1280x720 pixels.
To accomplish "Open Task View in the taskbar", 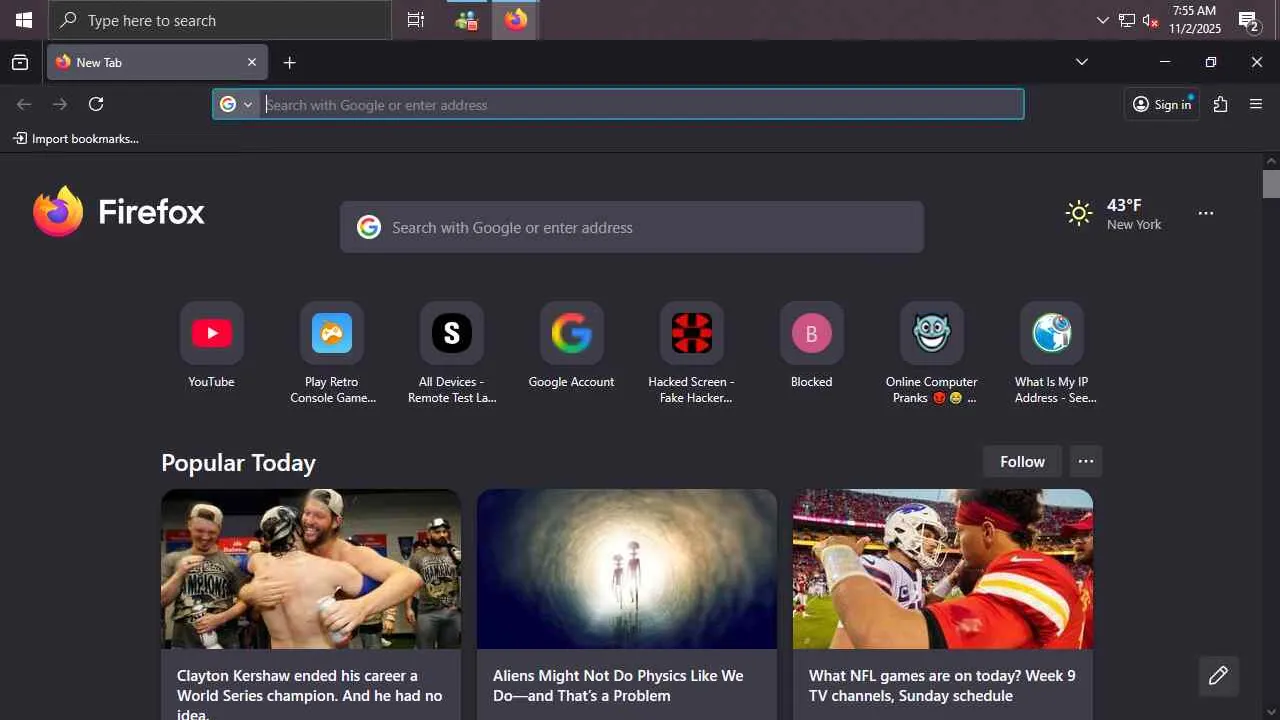I will tap(416, 20).
